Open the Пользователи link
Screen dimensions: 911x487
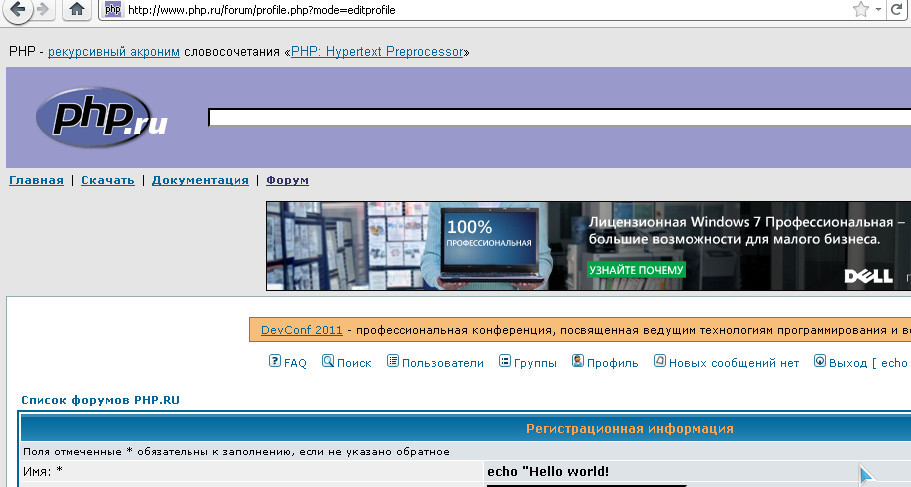point(443,363)
